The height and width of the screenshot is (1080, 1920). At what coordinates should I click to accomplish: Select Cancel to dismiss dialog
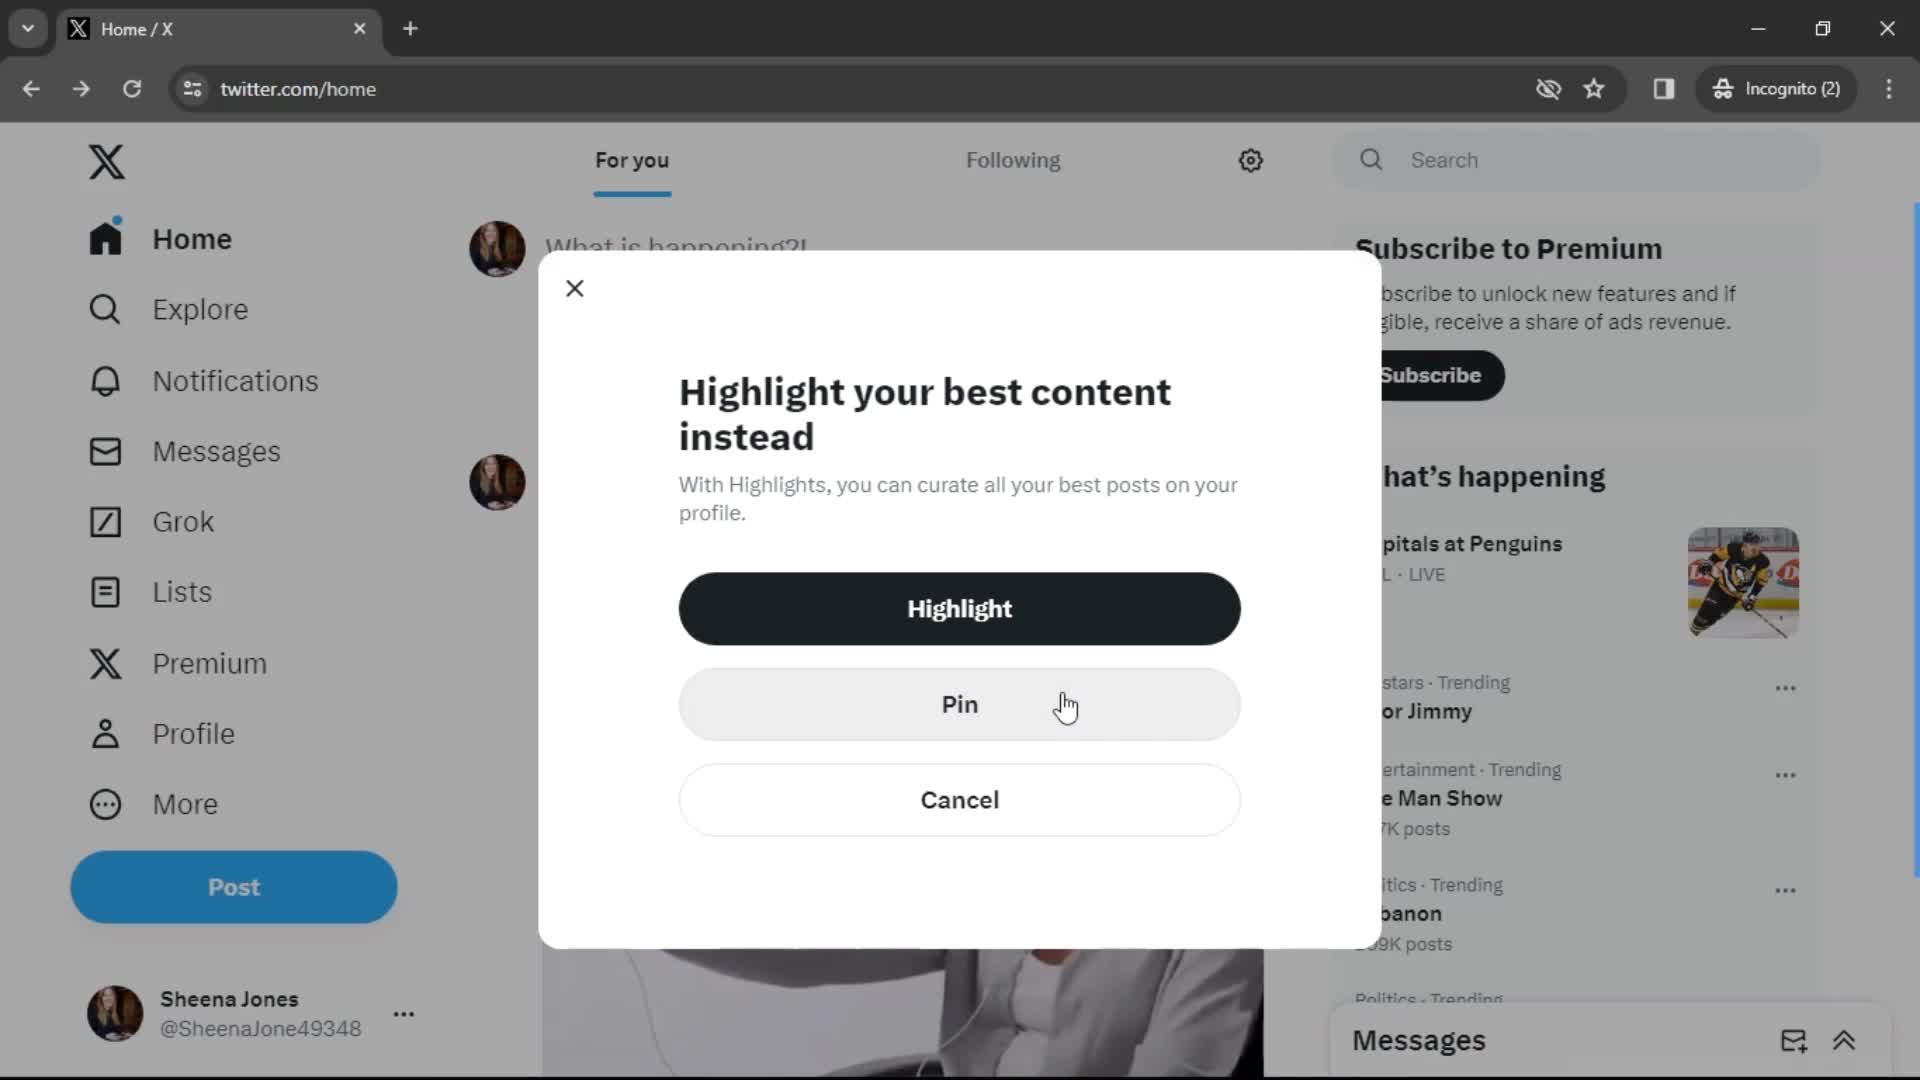[960, 799]
